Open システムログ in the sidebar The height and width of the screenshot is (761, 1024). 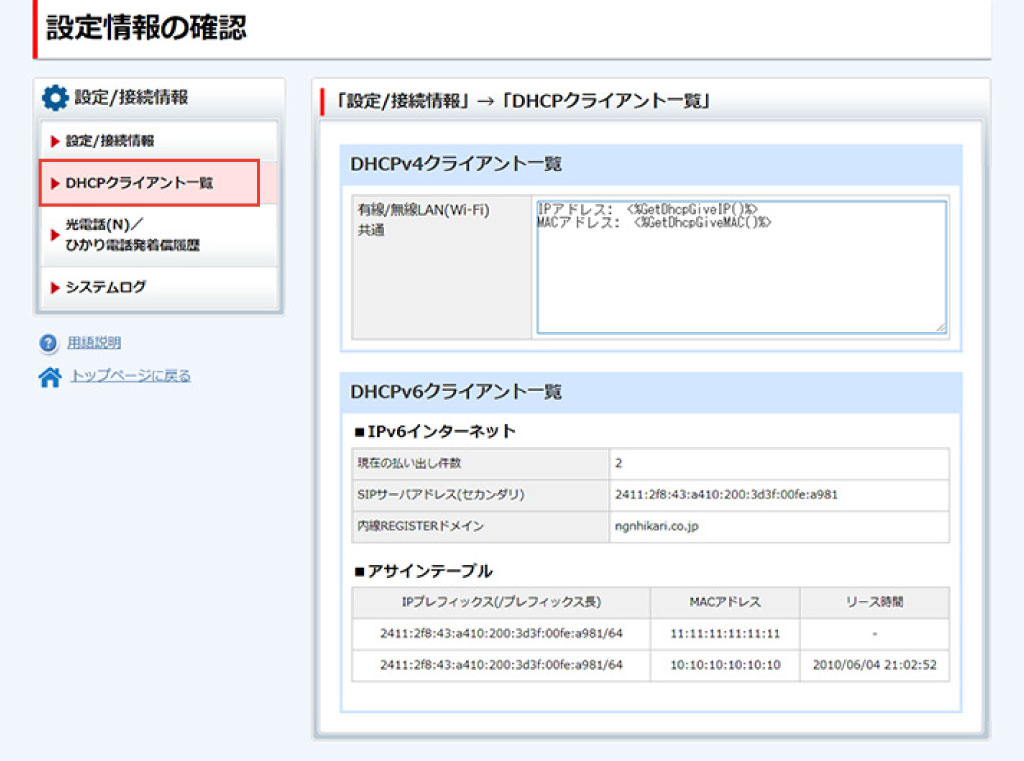(x=106, y=288)
